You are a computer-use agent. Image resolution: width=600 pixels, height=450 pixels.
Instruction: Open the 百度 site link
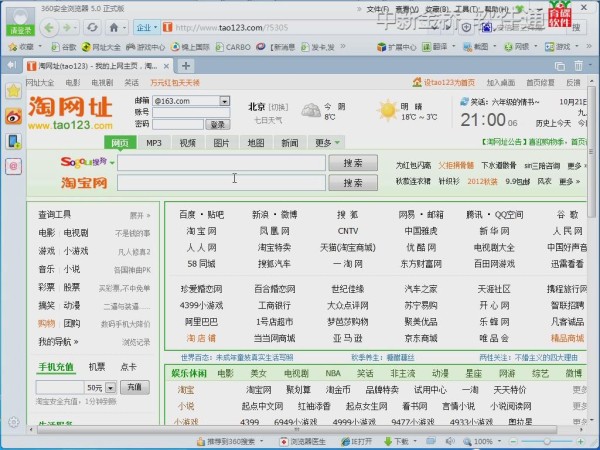point(187,215)
